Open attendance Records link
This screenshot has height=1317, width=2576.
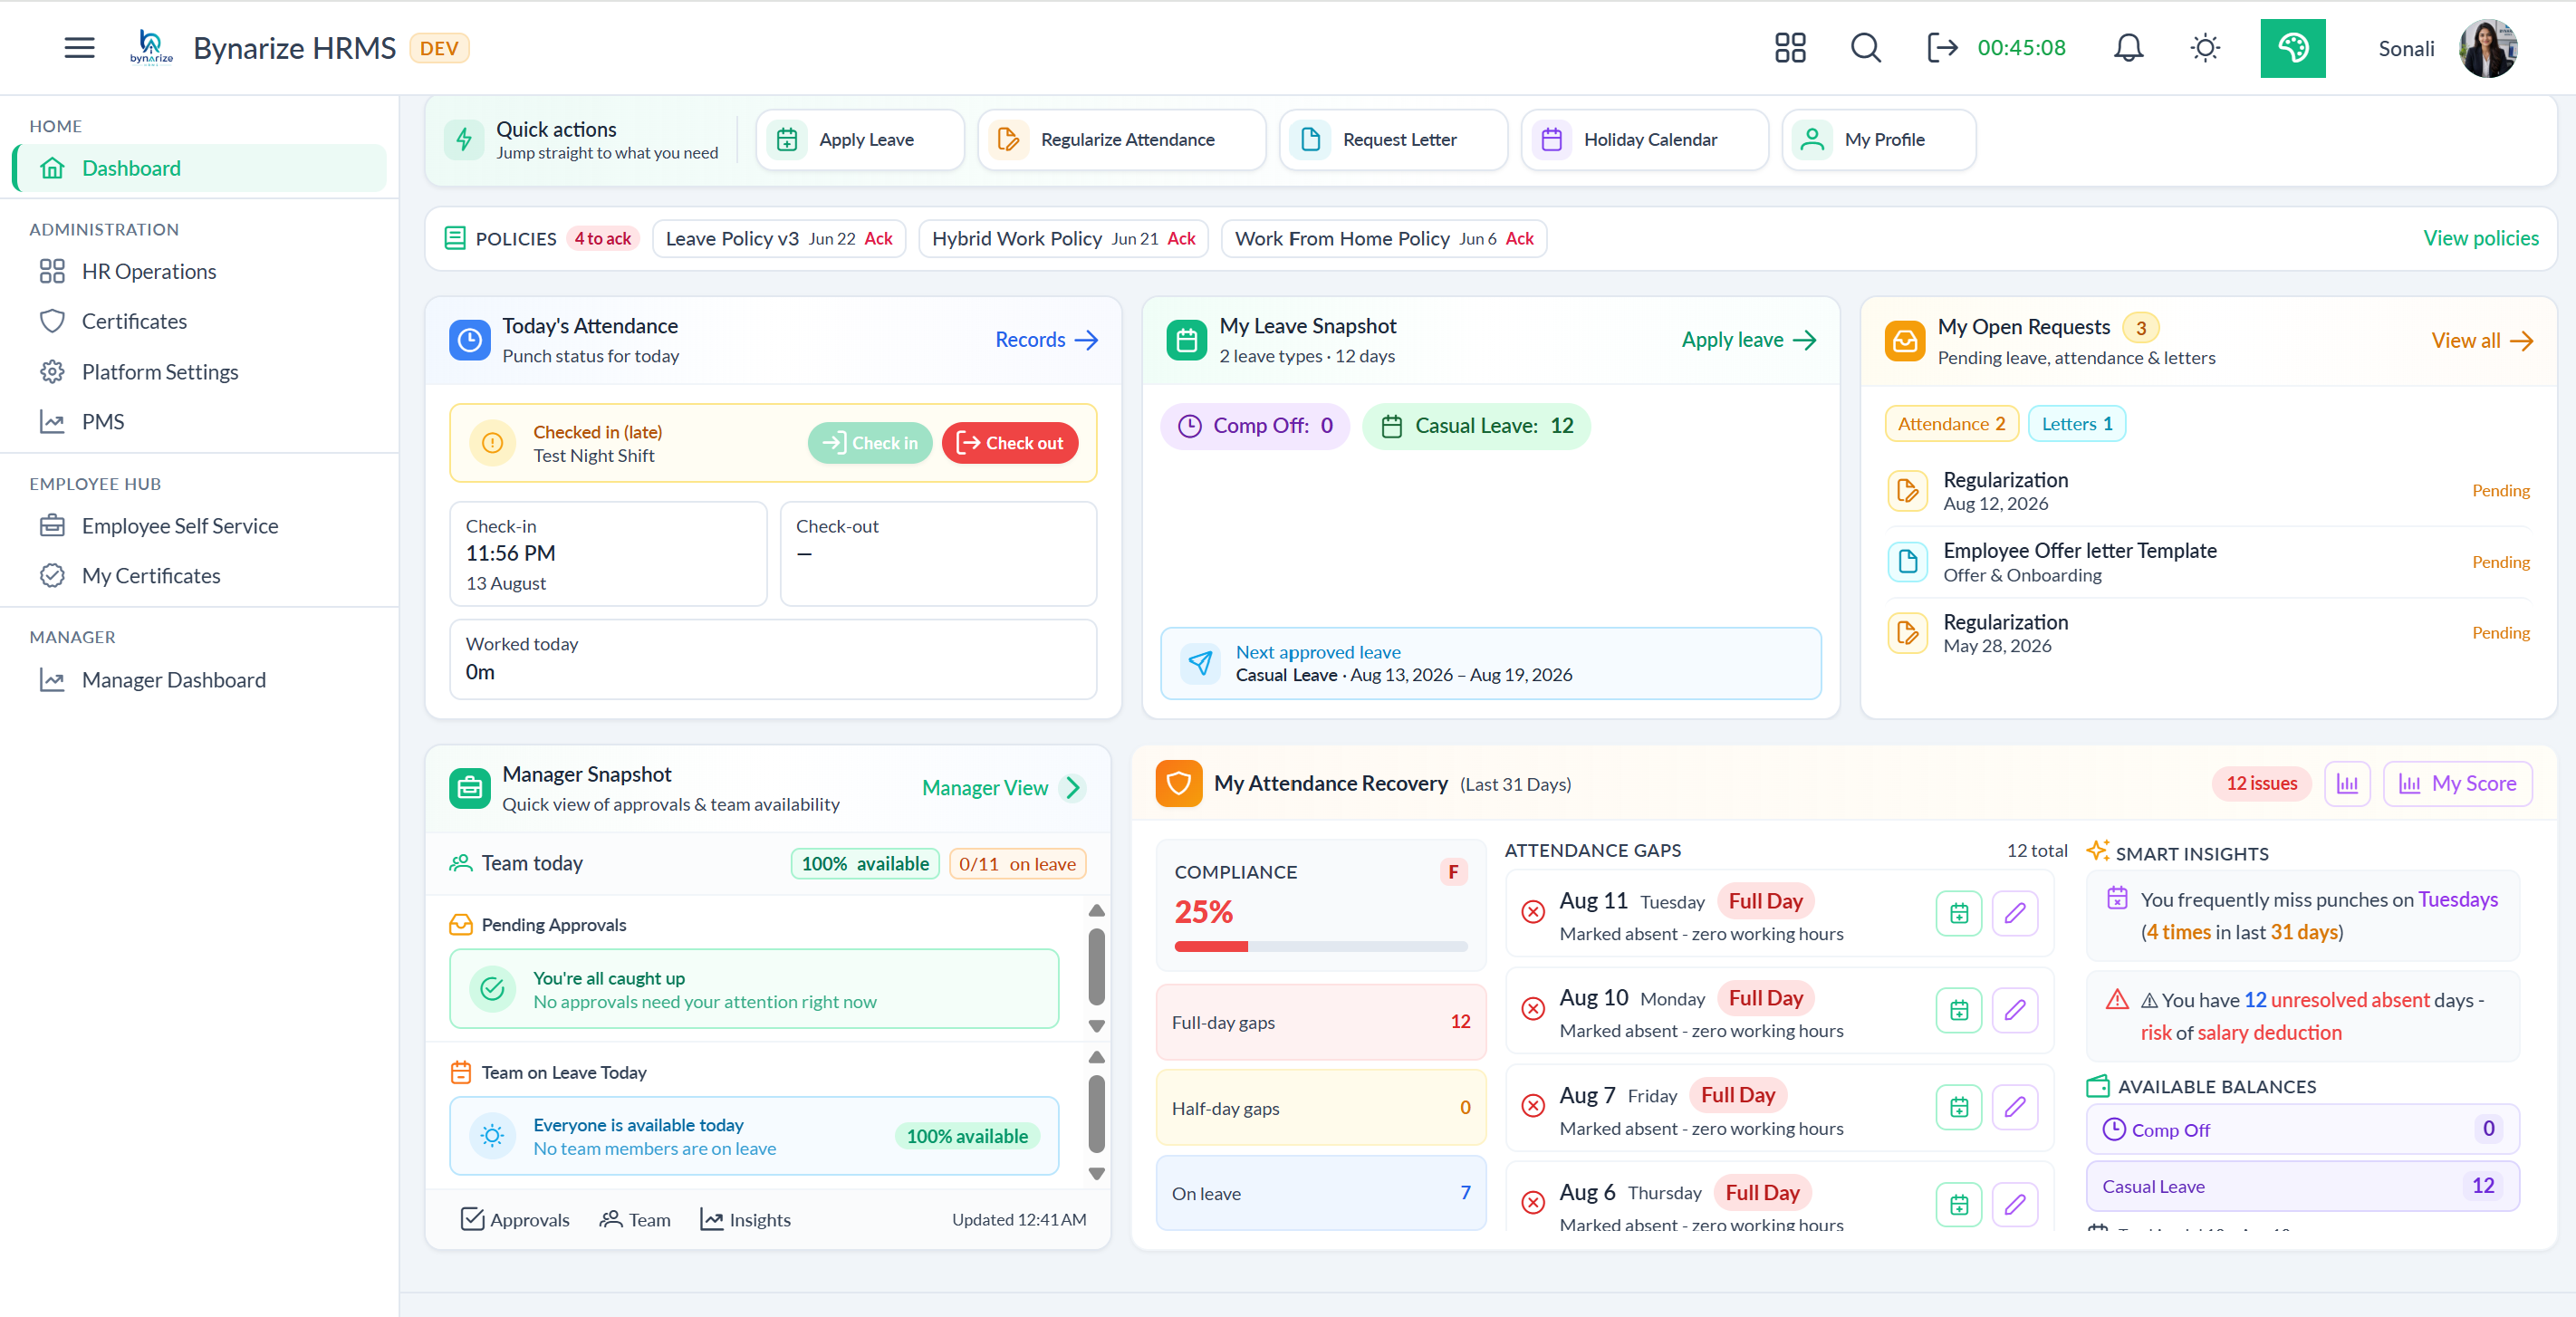tap(1046, 340)
